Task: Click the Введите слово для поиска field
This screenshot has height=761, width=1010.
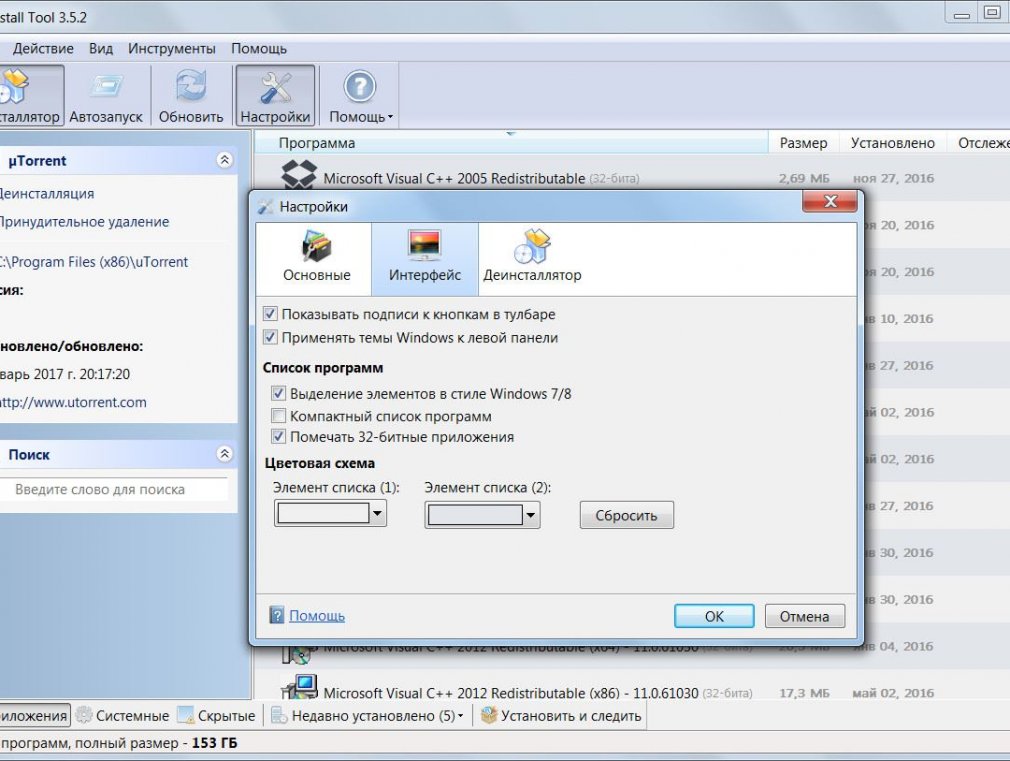Action: click(x=114, y=490)
